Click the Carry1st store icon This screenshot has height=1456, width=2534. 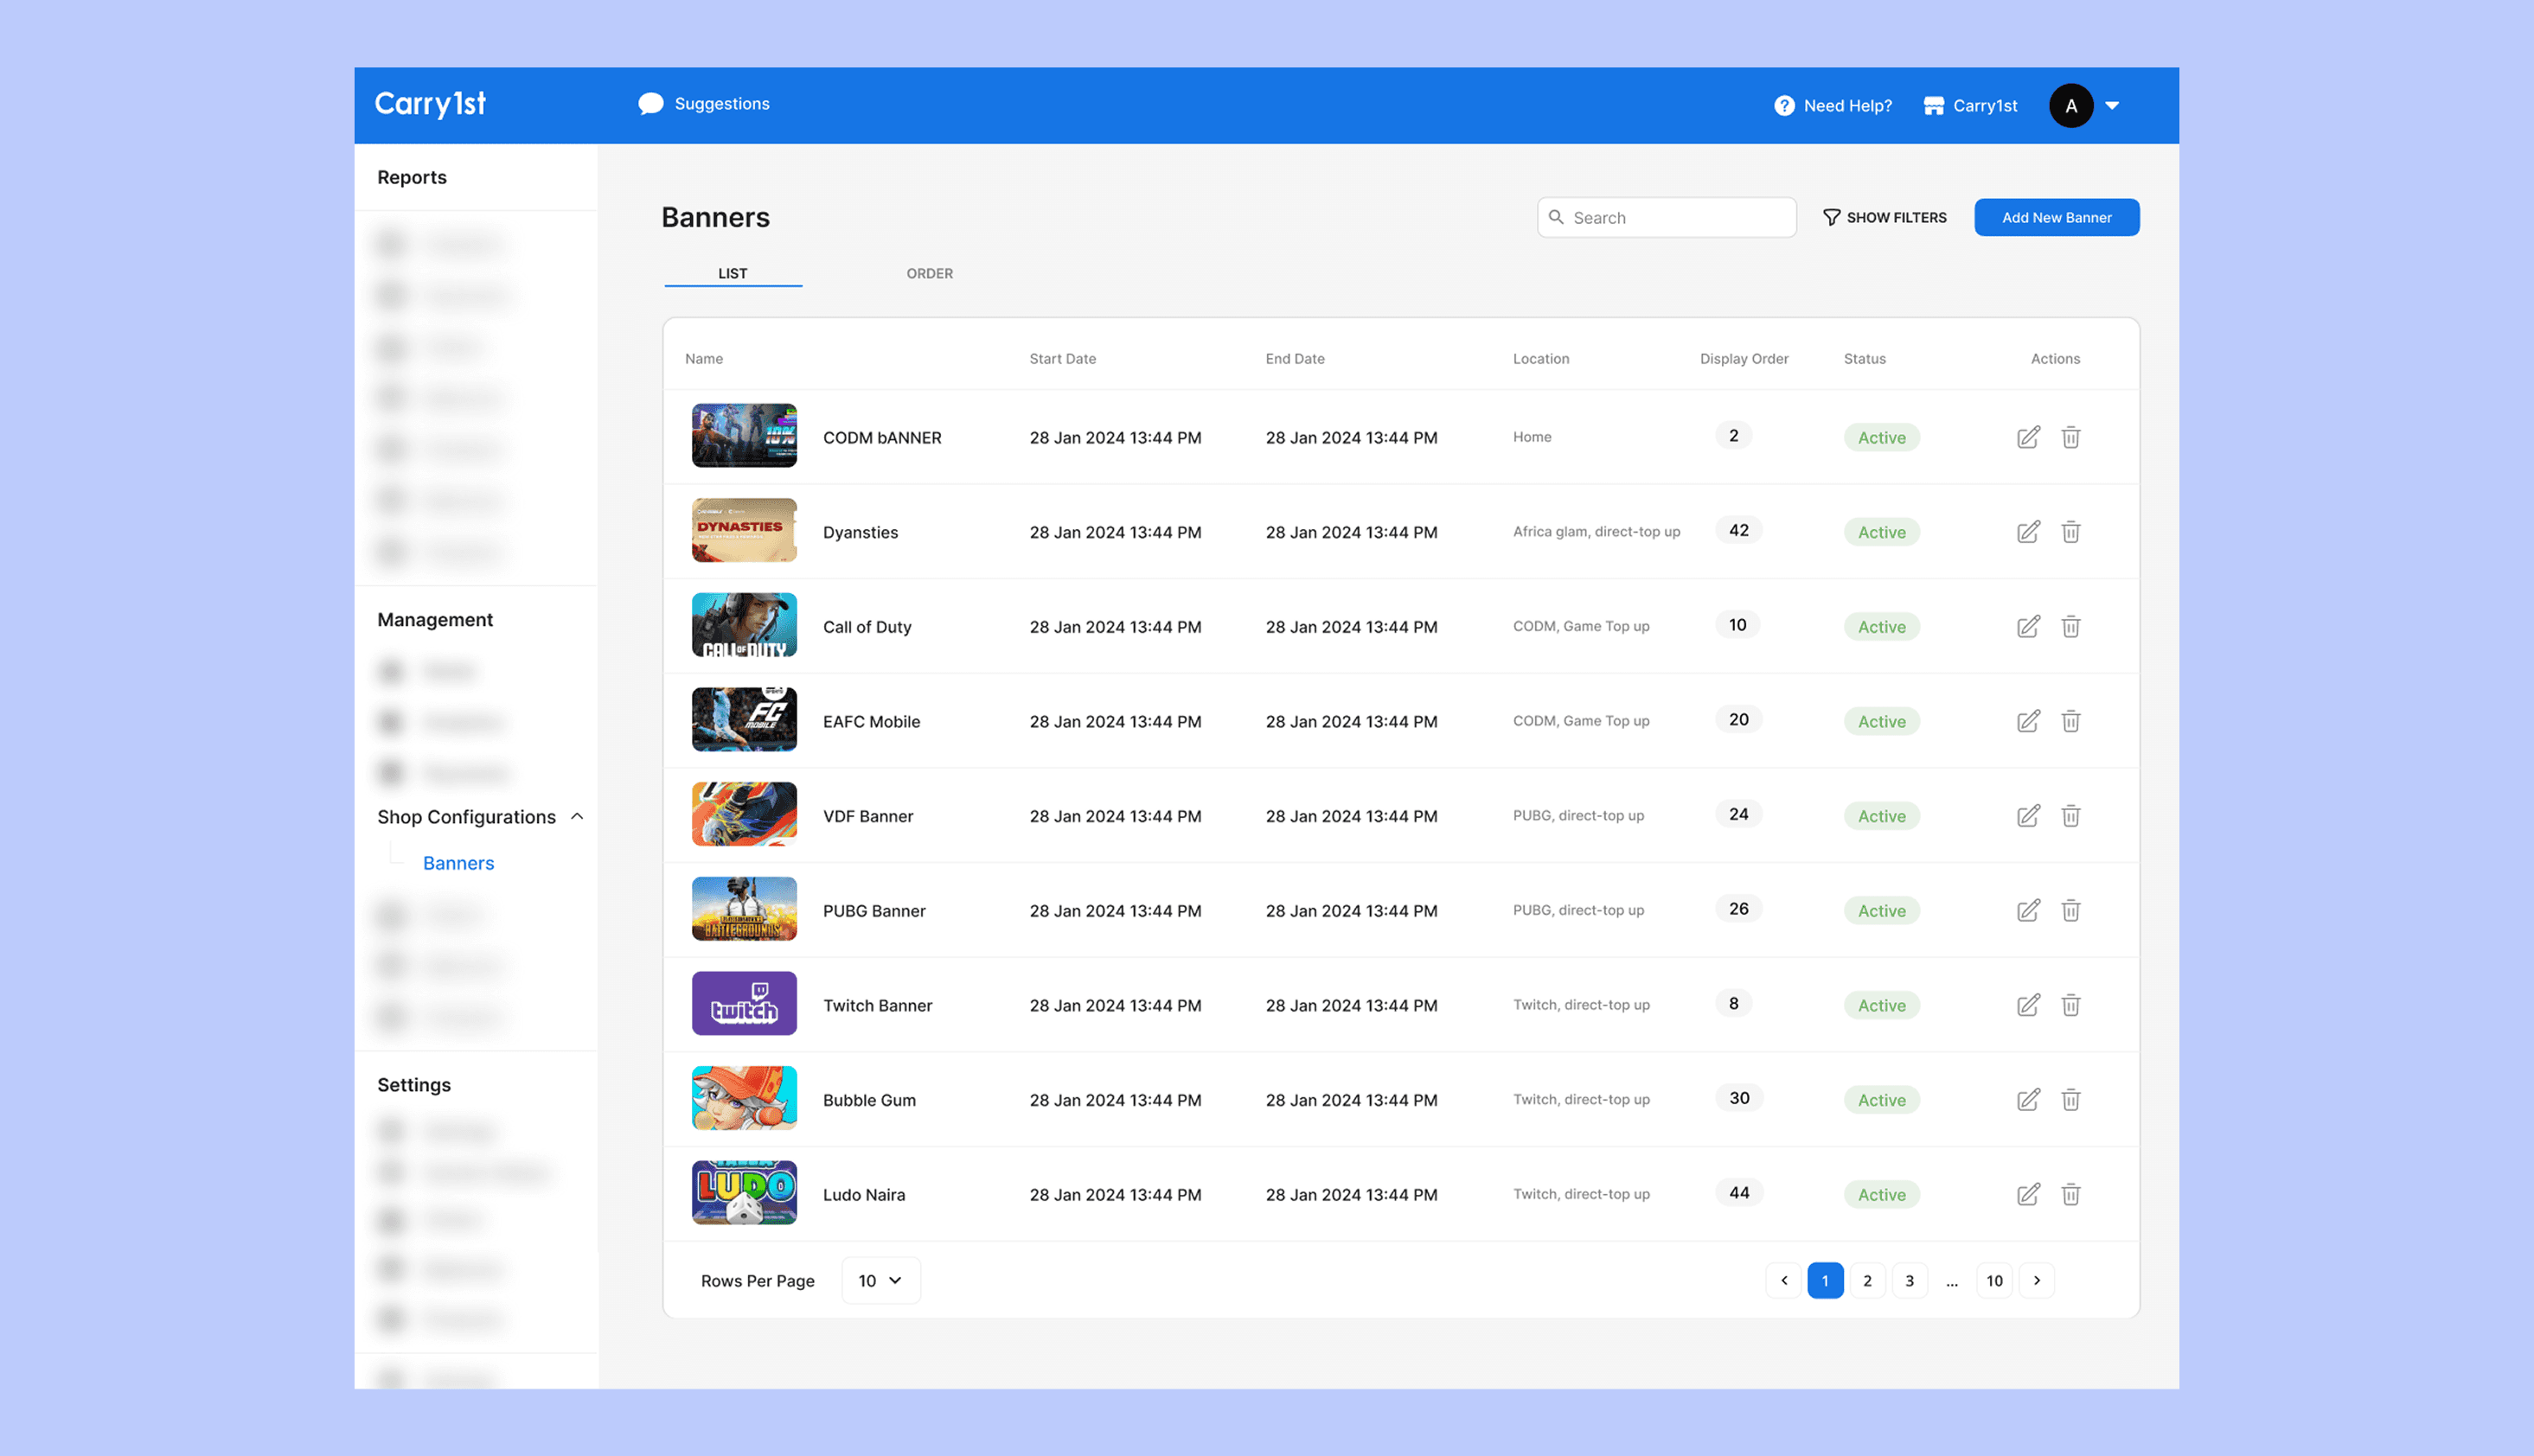click(1933, 106)
